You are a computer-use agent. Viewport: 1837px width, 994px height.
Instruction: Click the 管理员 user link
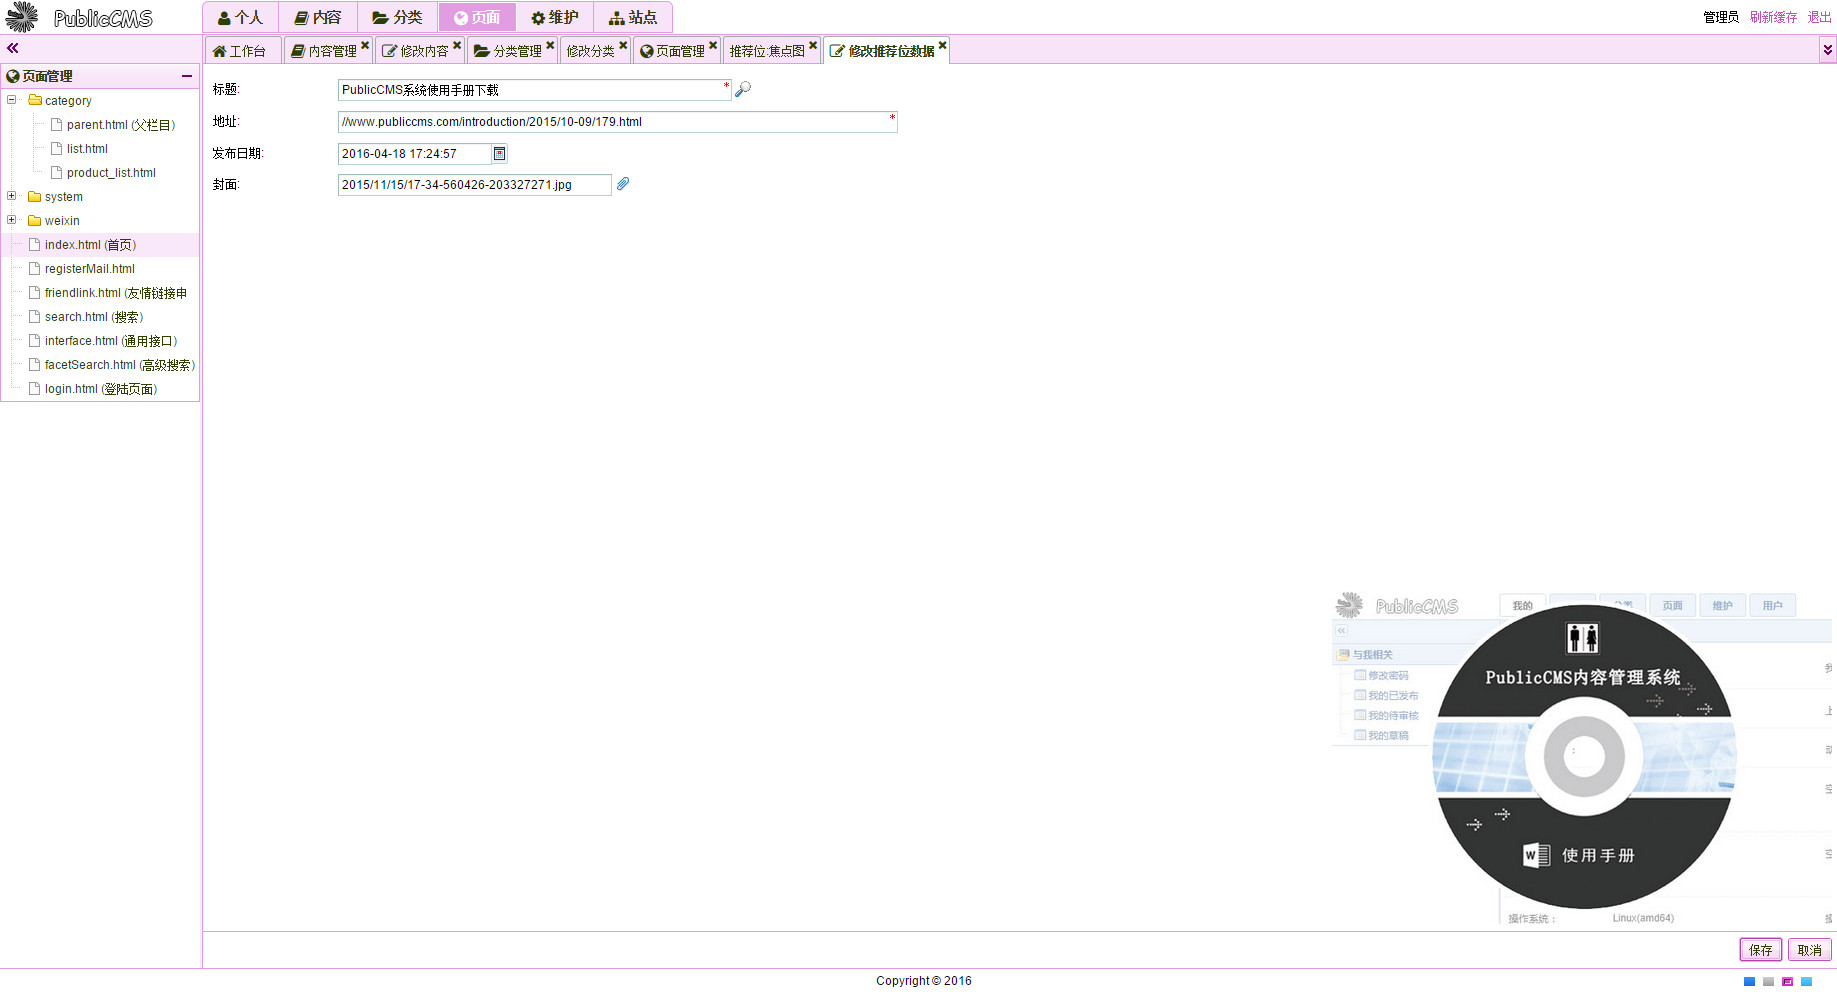[1721, 17]
